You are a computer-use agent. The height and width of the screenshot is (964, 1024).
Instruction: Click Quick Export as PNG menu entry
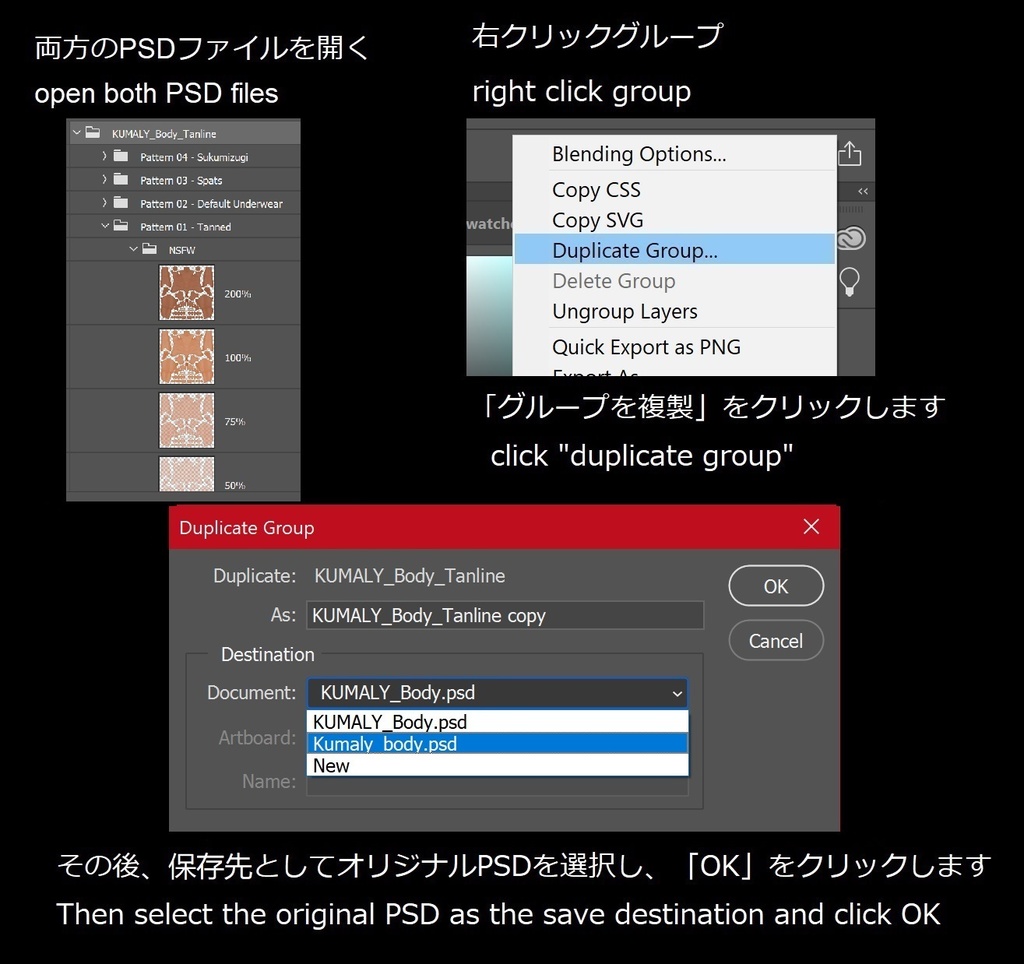click(x=646, y=347)
